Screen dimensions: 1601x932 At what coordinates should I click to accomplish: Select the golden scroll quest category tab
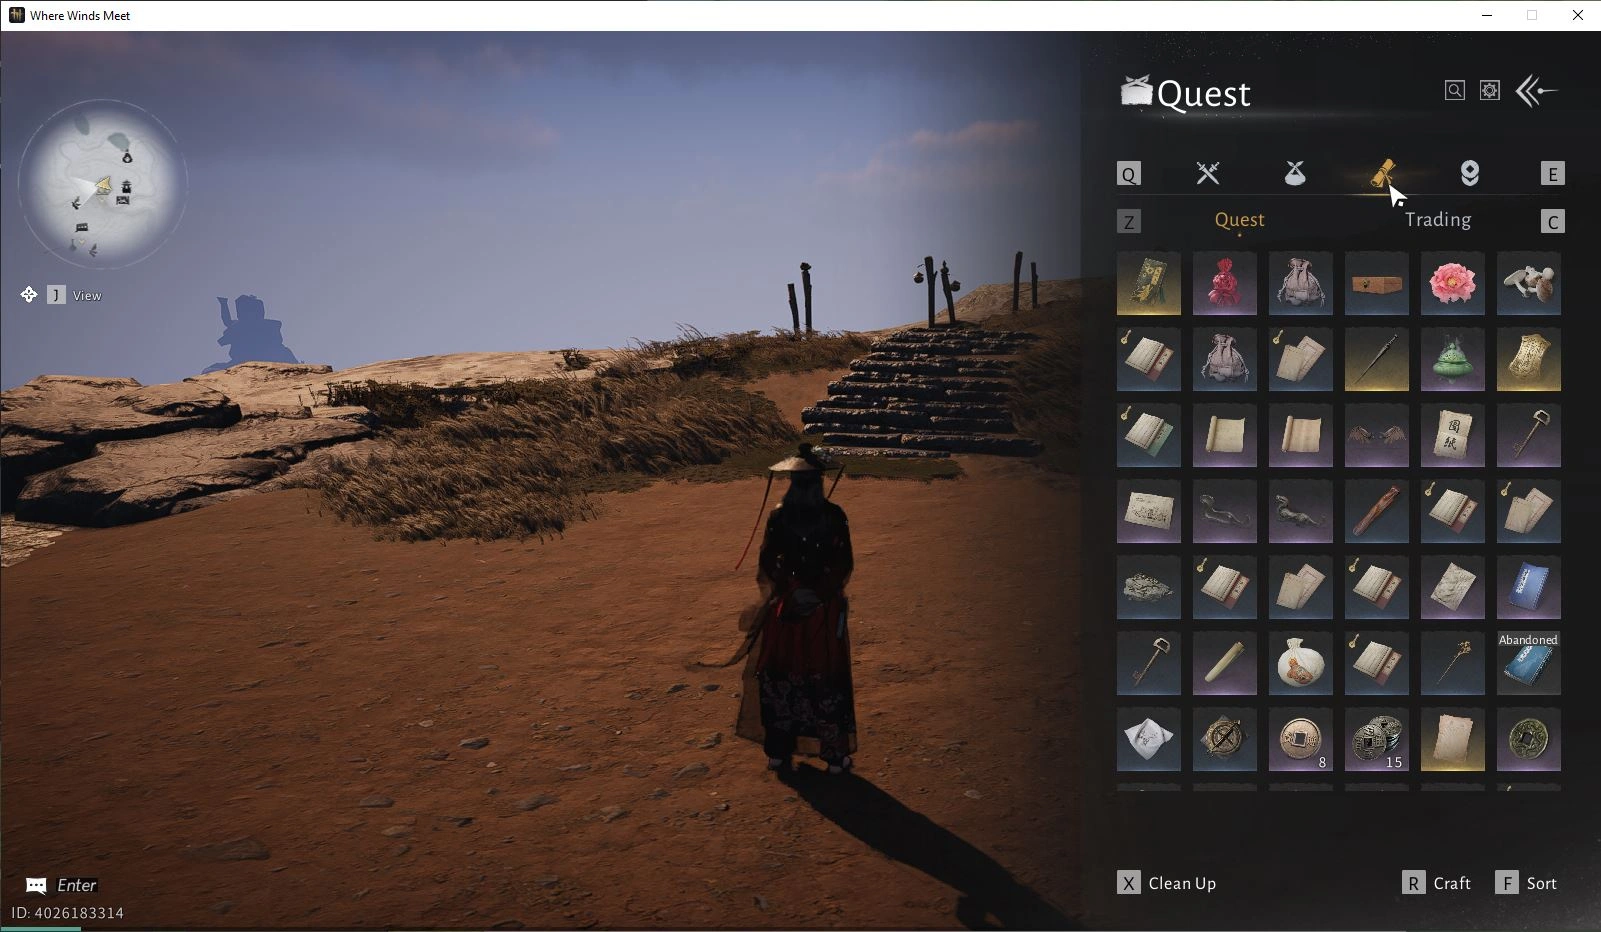tap(1383, 173)
